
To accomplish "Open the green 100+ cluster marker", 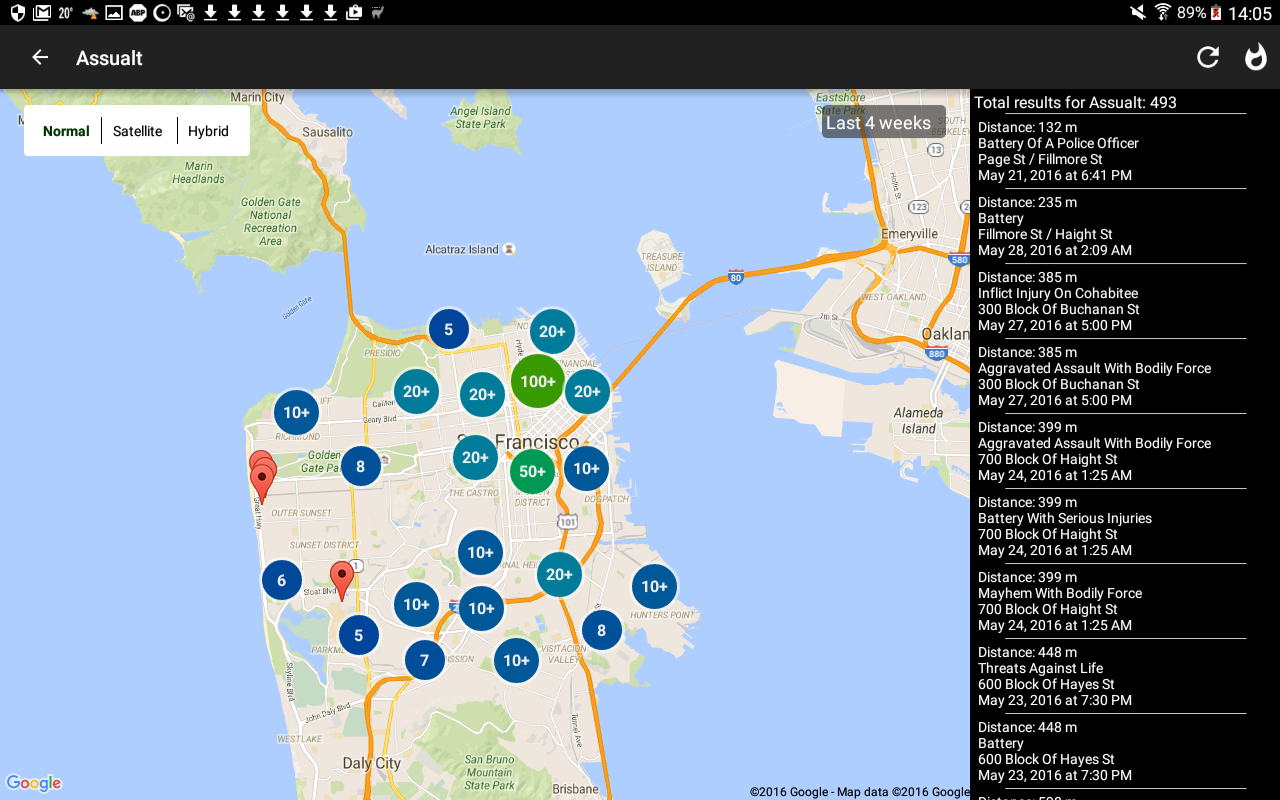I will (x=538, y=381).
